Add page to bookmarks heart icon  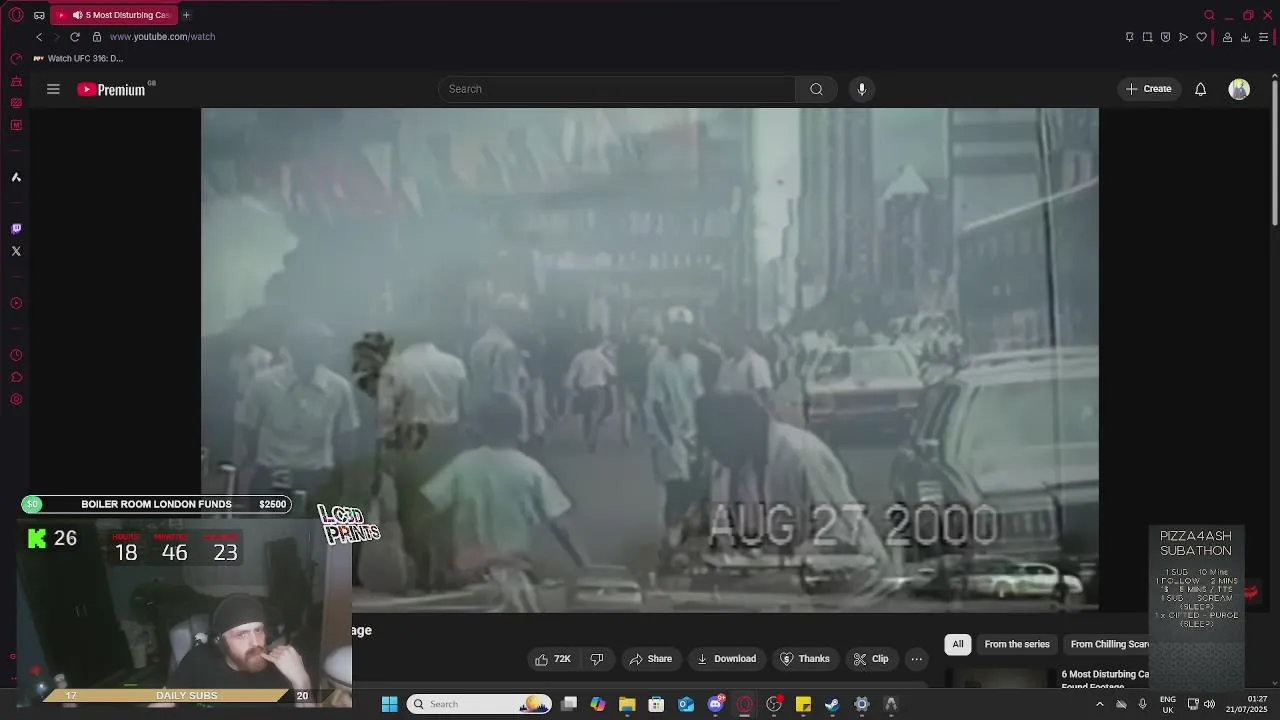(1202, 37)
